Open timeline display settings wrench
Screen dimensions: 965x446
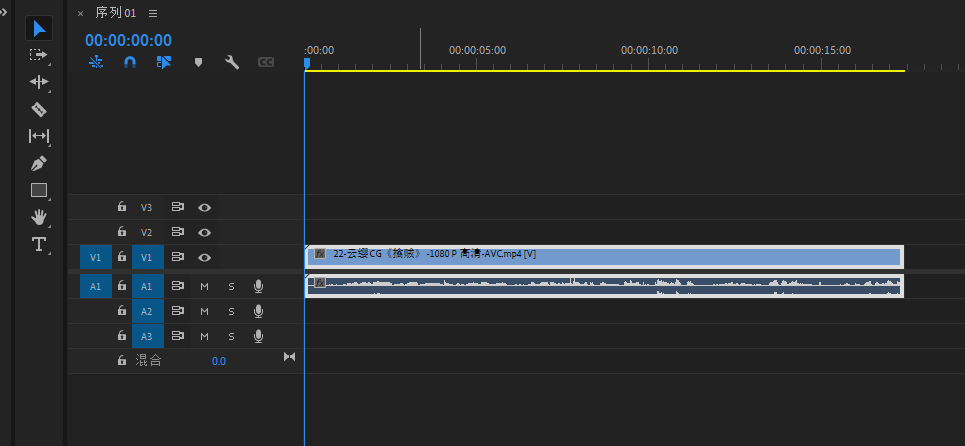point(232,62)
